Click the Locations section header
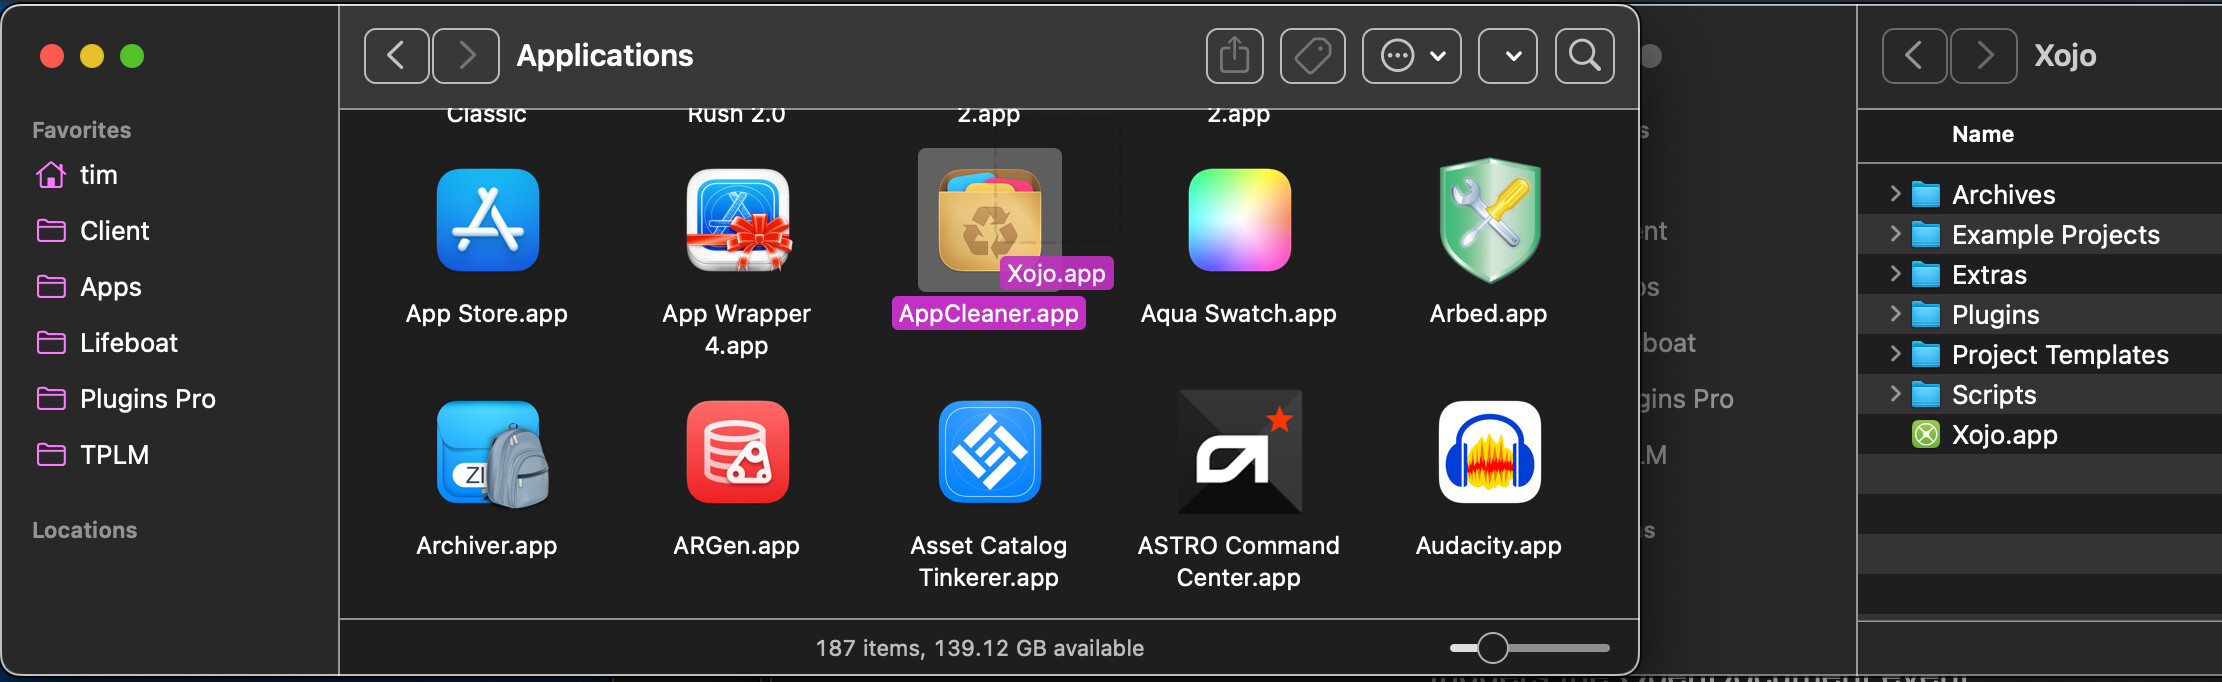This screenshot has width=2222, height=682. [85, 530]
